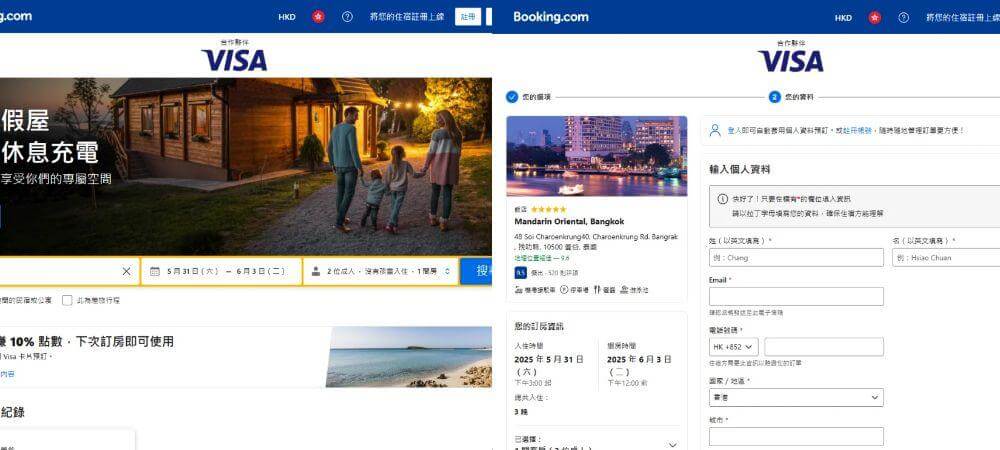Image resolution: width=1000 pixels, height=450 pixels.
Task: Focus the Email input field
Action: coord(796,296)
